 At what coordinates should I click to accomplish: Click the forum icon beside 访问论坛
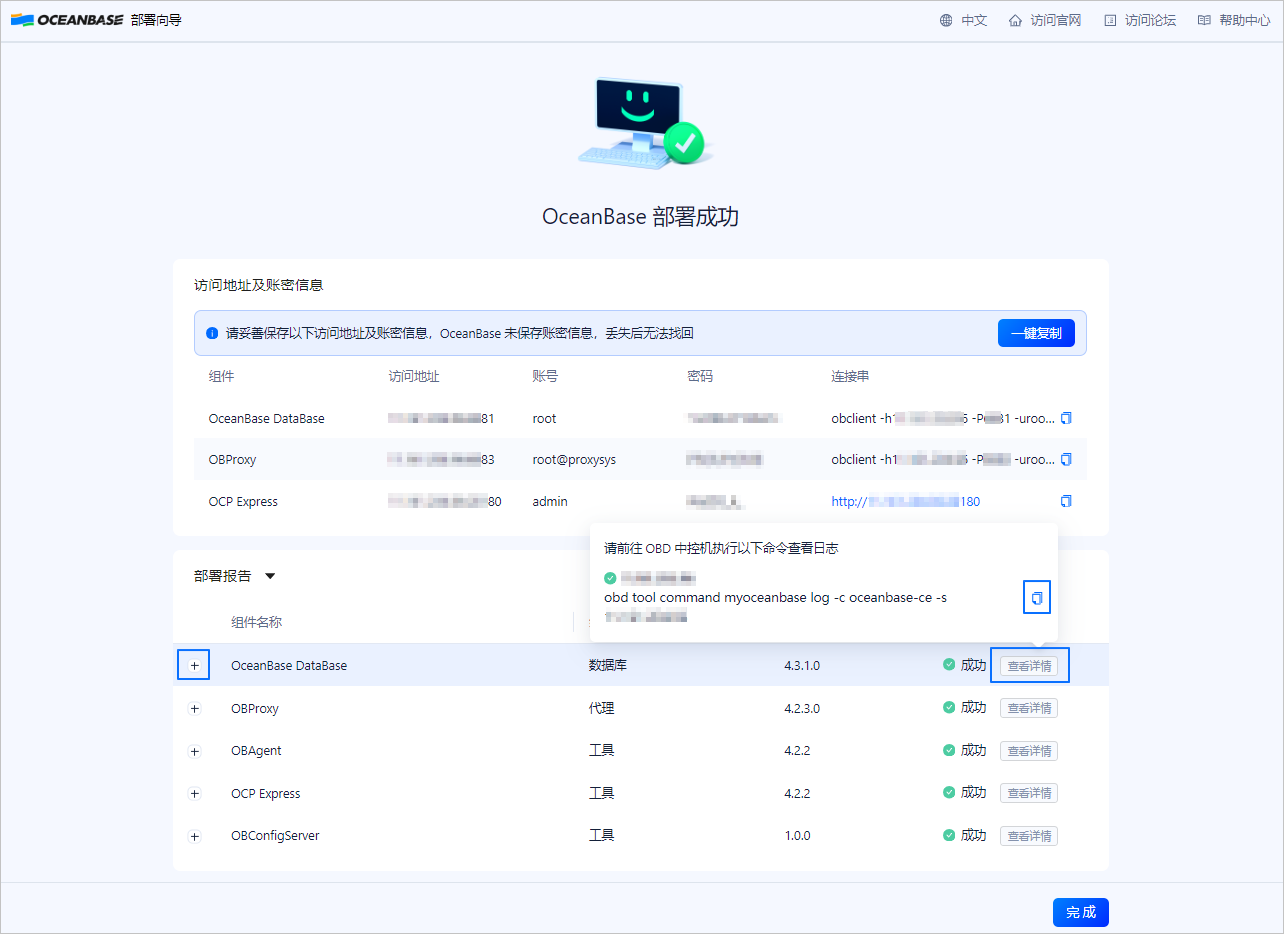click(x=1108, y=19)
